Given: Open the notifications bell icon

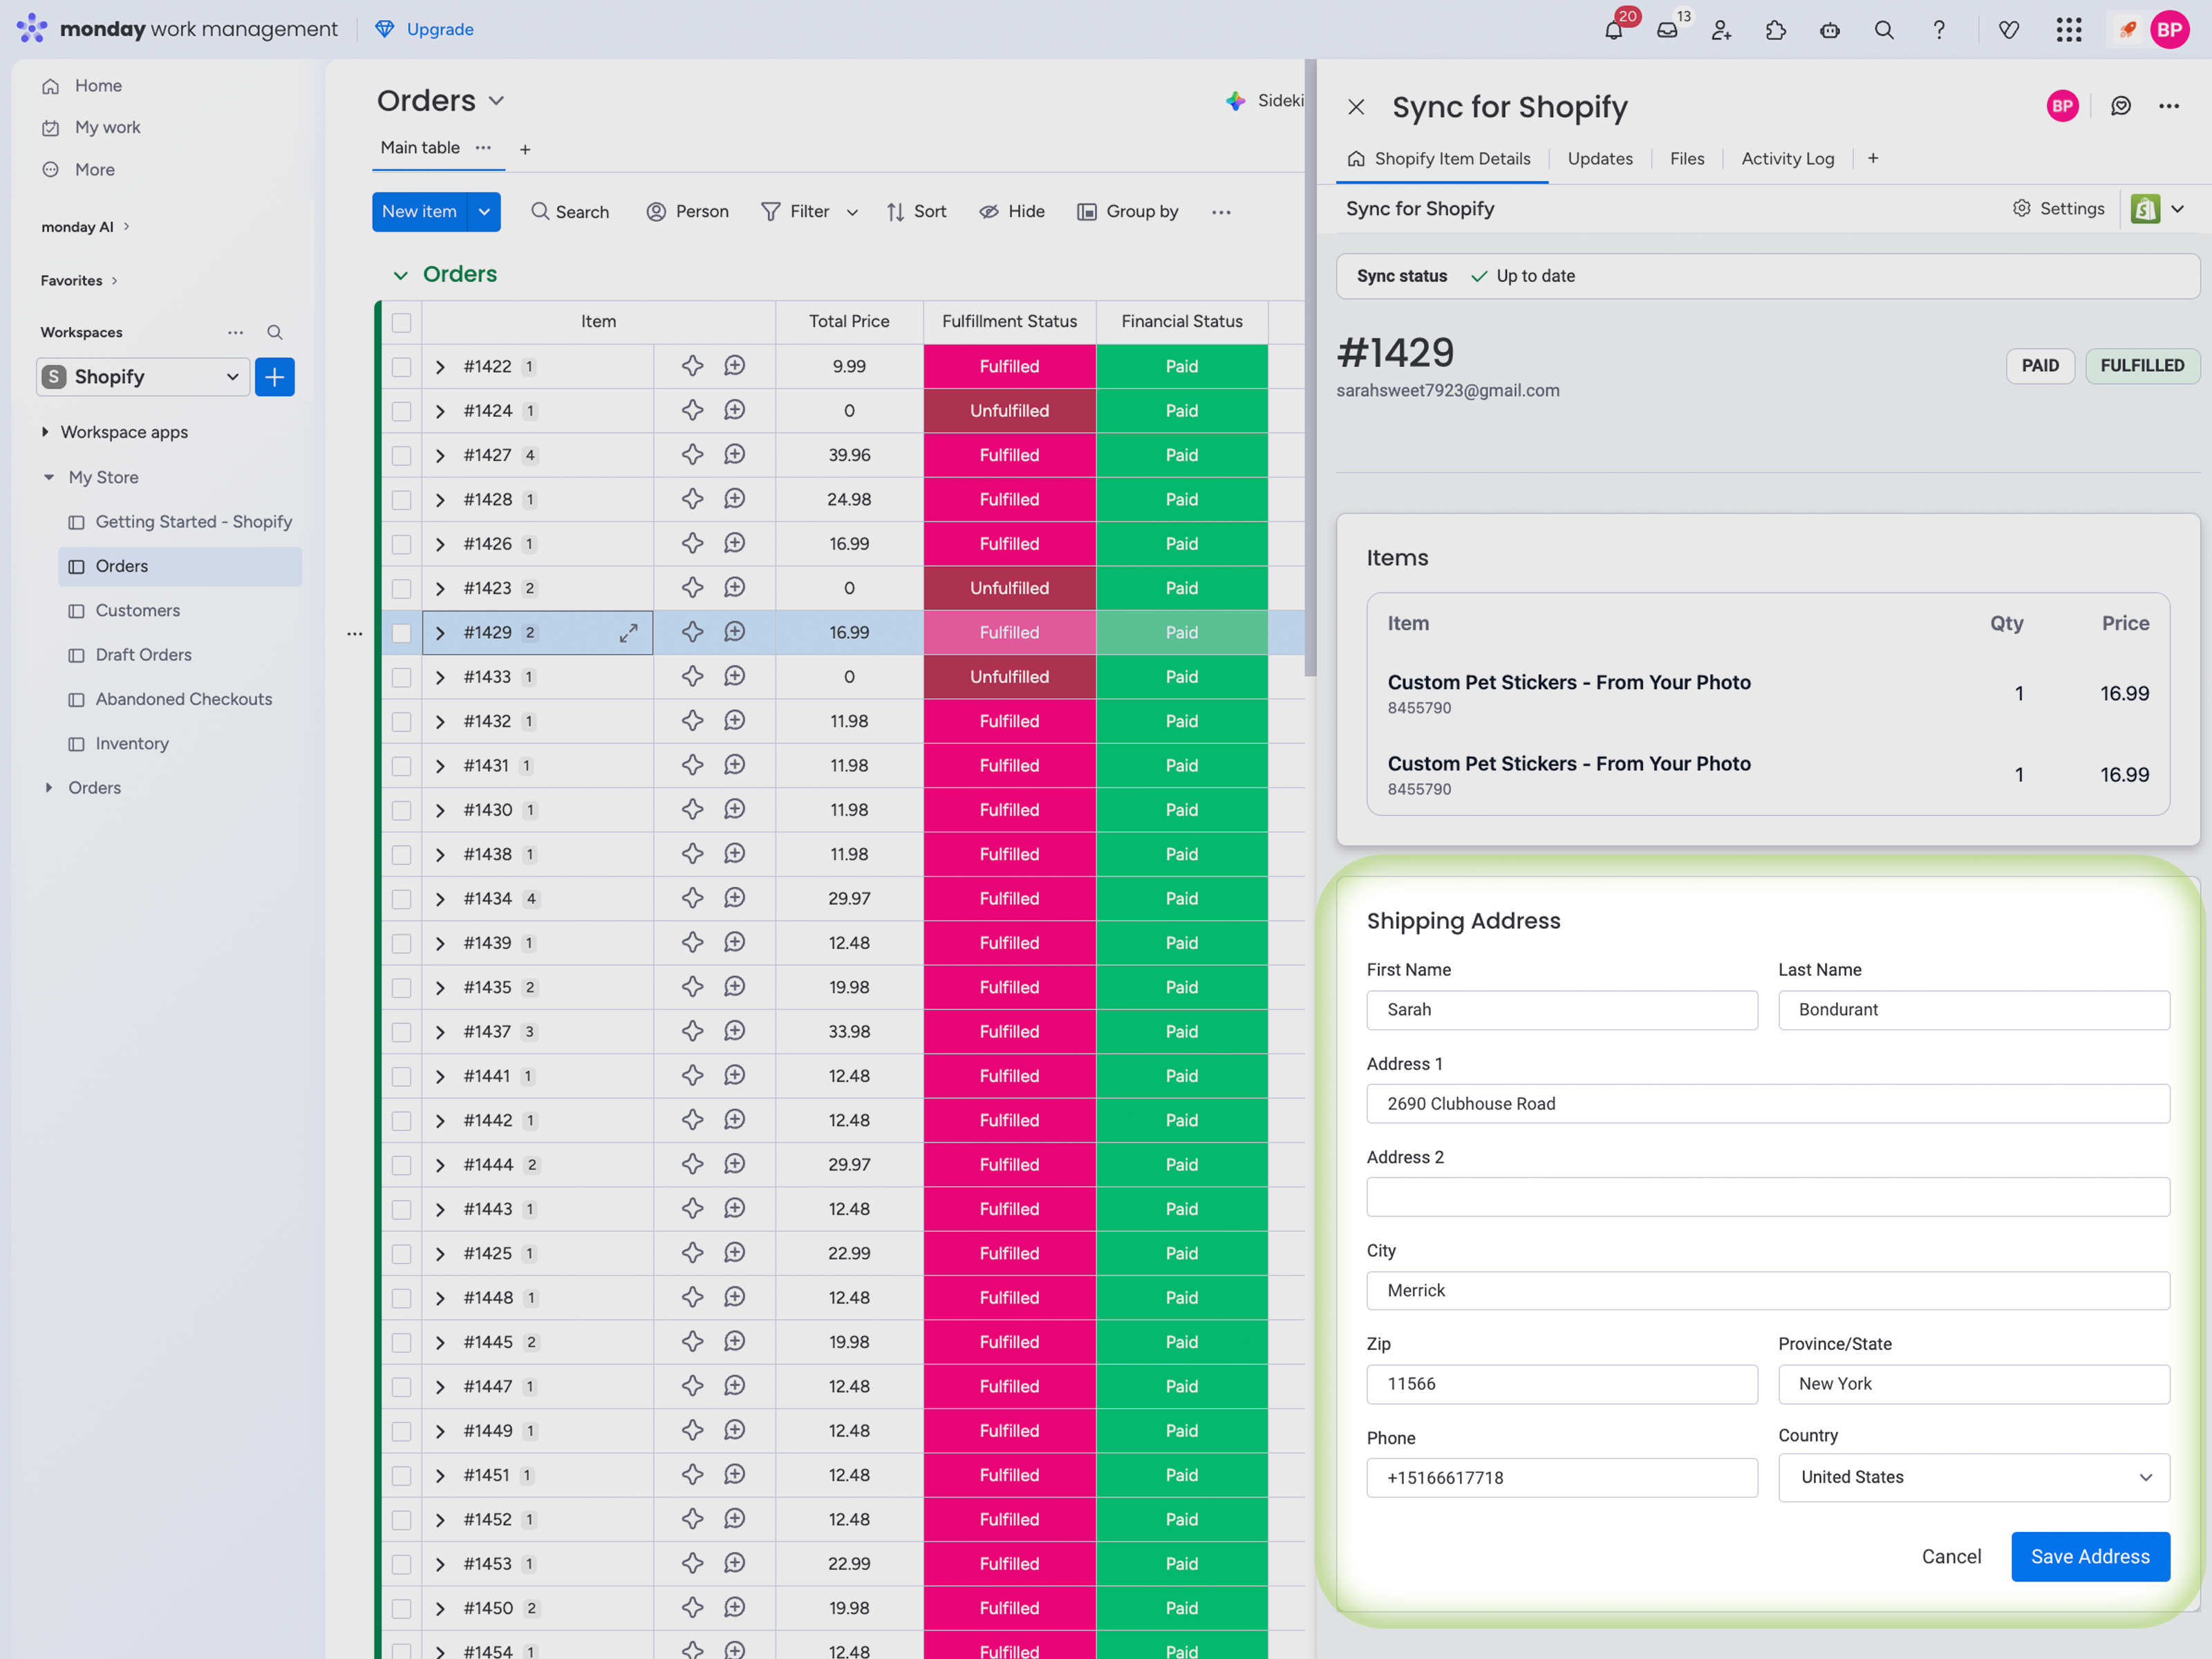Looking at the screenshot, I should (x=1613, y=30).
